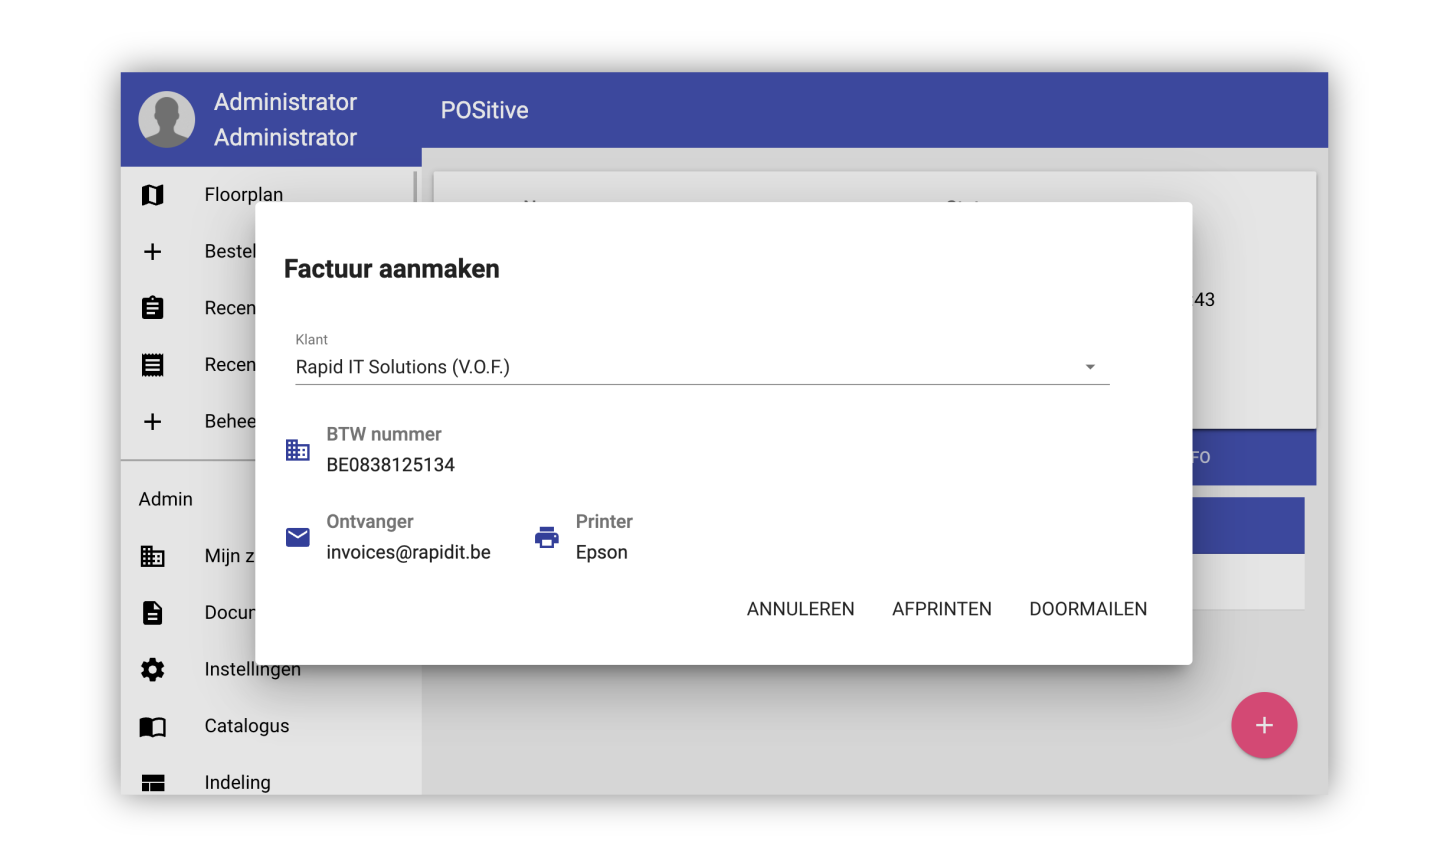The image size is (1449, 867).
Task: Click the clipboard icon in sidebar
Action: coord(152,308)
